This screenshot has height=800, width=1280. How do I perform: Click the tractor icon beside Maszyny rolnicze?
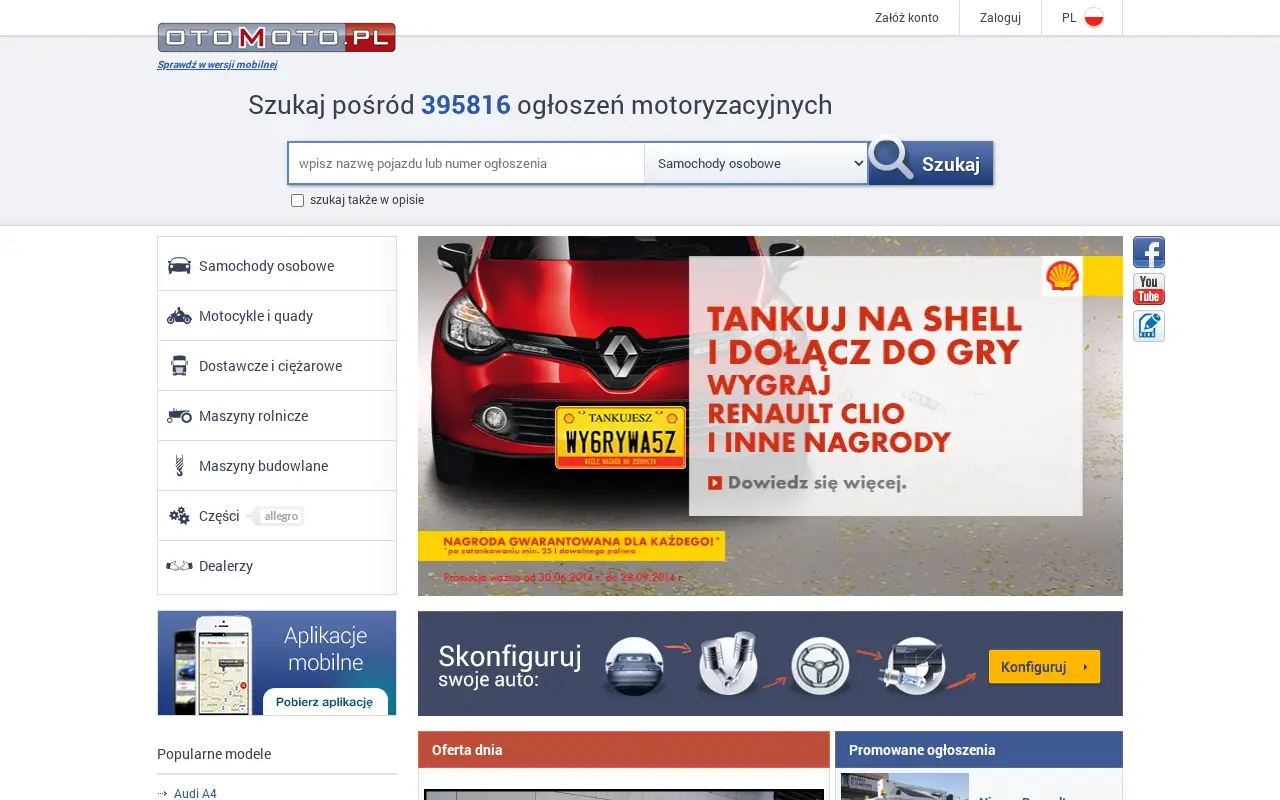click(x=179, y=416)
